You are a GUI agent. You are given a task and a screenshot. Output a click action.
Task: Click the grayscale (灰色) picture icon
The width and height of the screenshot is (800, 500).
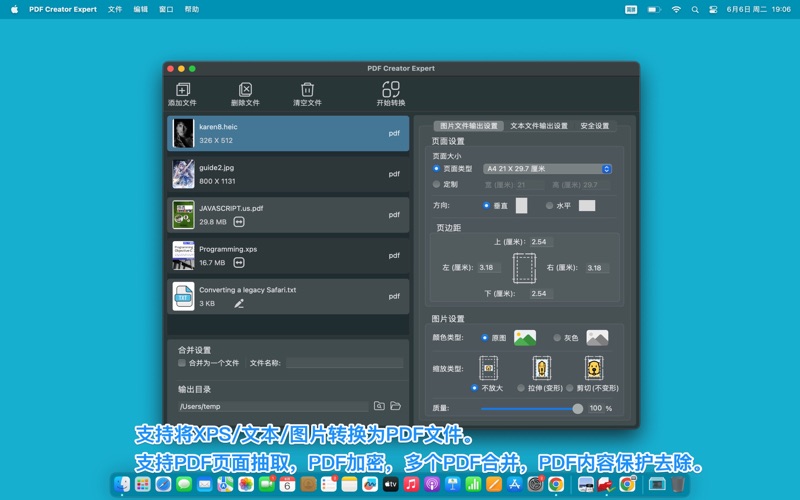click(597, 338)
